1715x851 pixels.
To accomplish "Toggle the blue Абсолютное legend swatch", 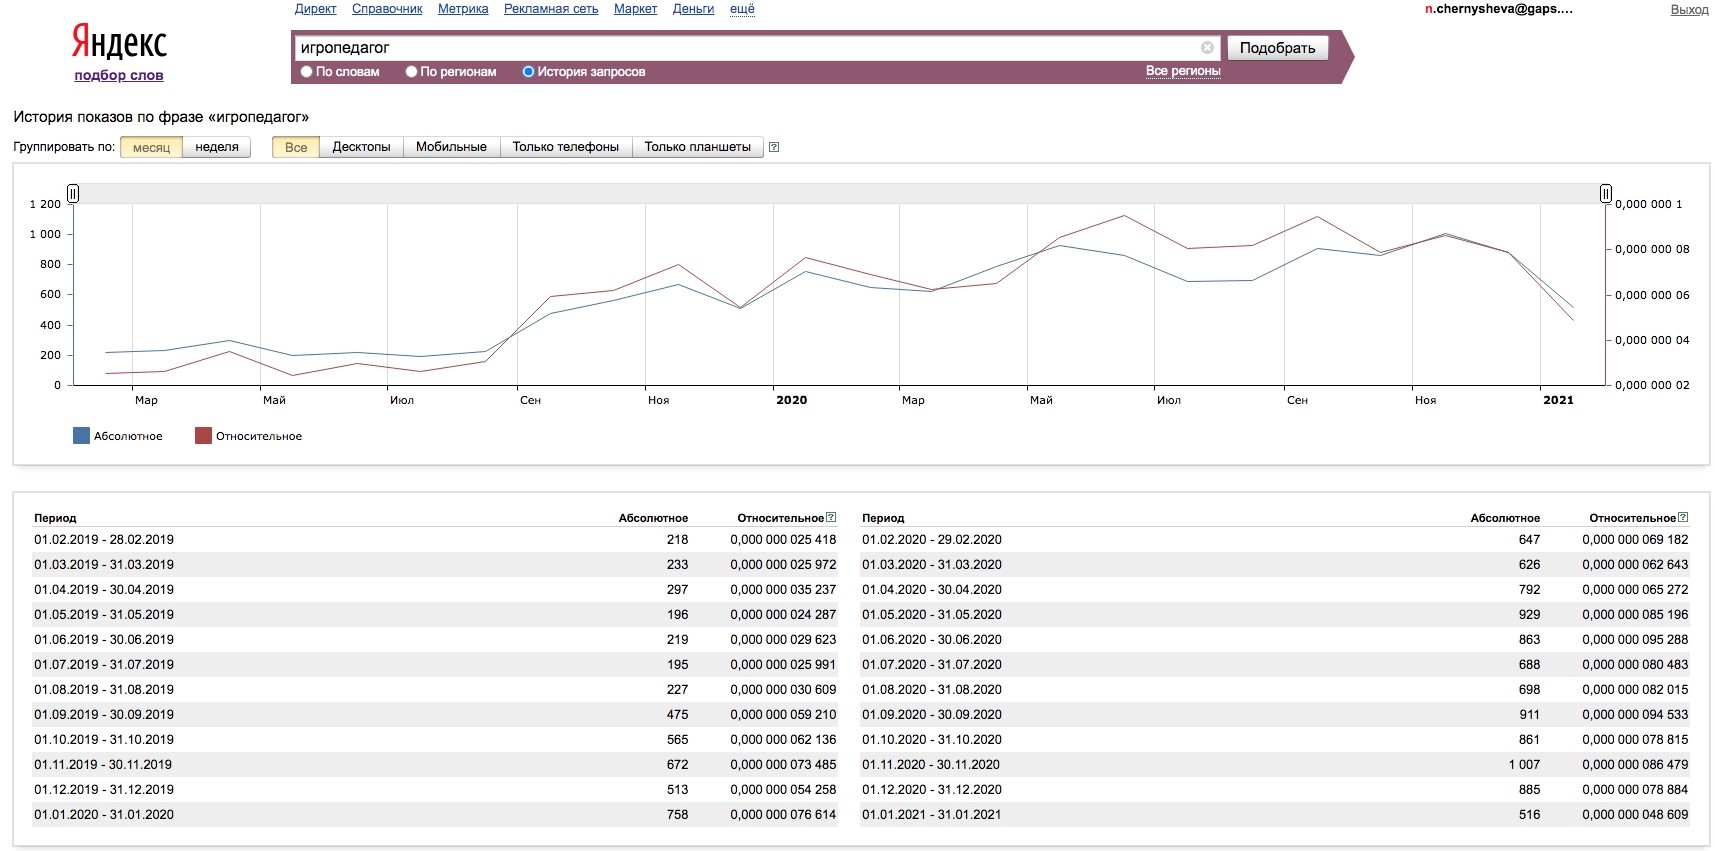I will pyautogui.click(x=82, y=436).
